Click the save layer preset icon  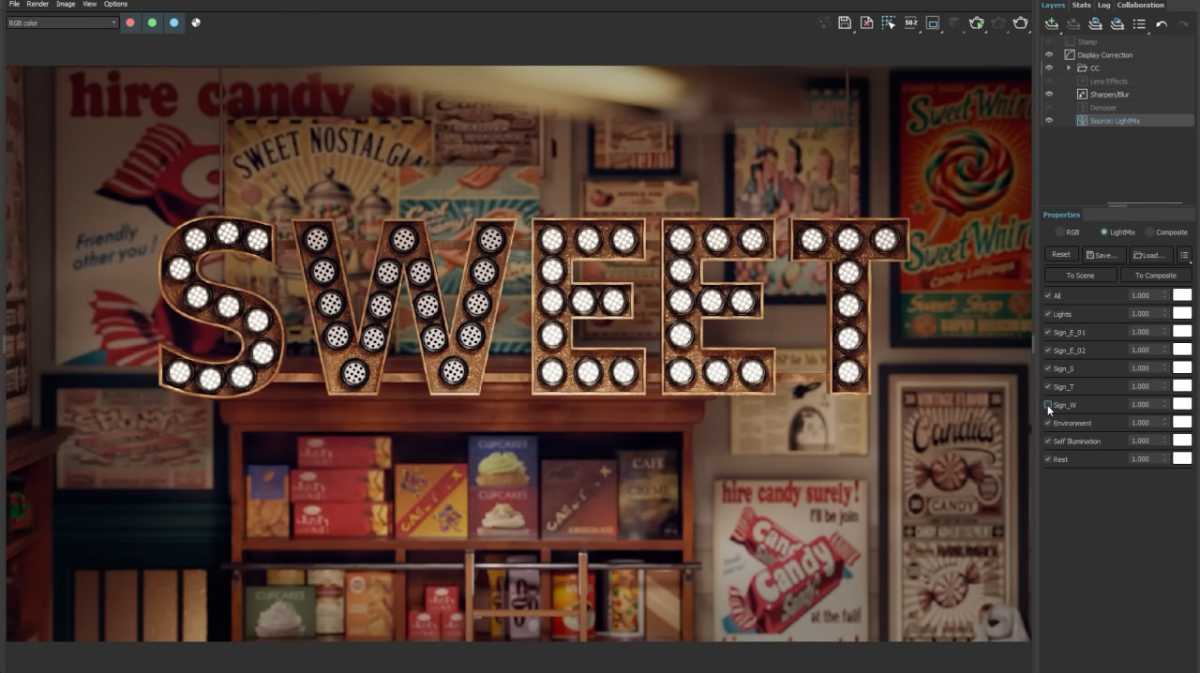coord(1095,24)
